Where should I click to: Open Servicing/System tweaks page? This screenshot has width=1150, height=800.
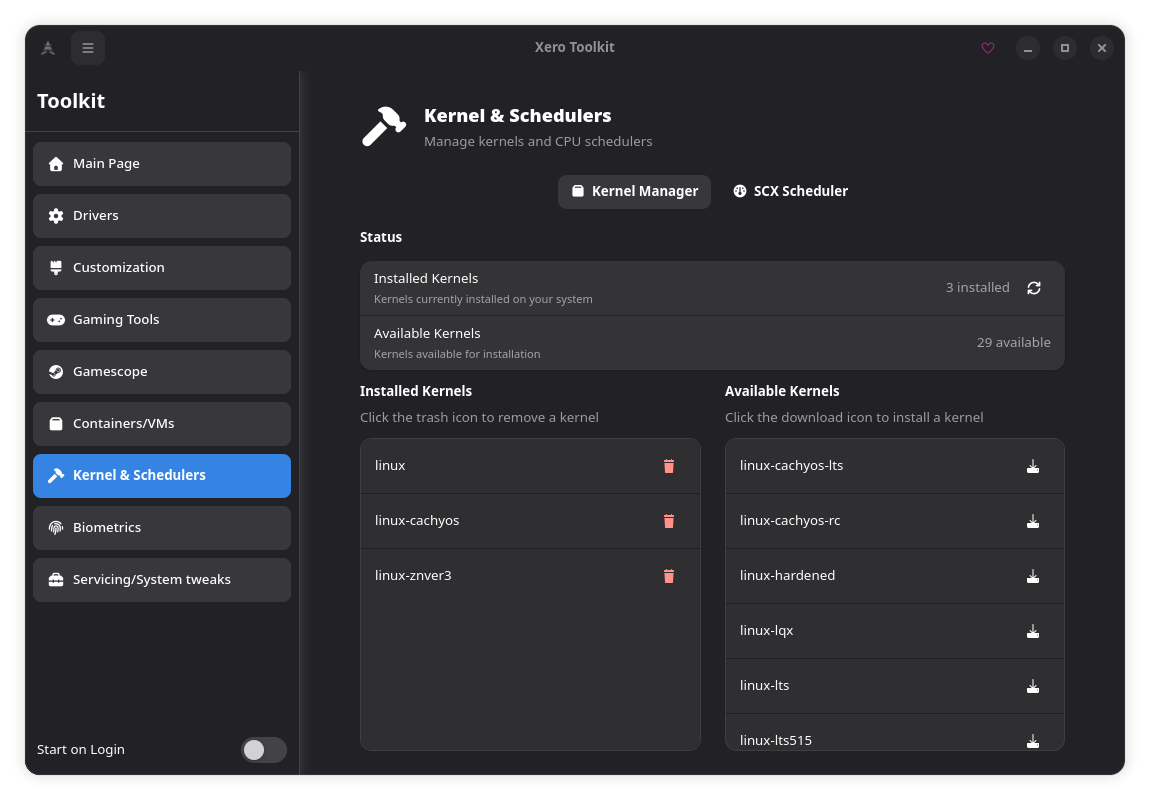tap(162, 580)
